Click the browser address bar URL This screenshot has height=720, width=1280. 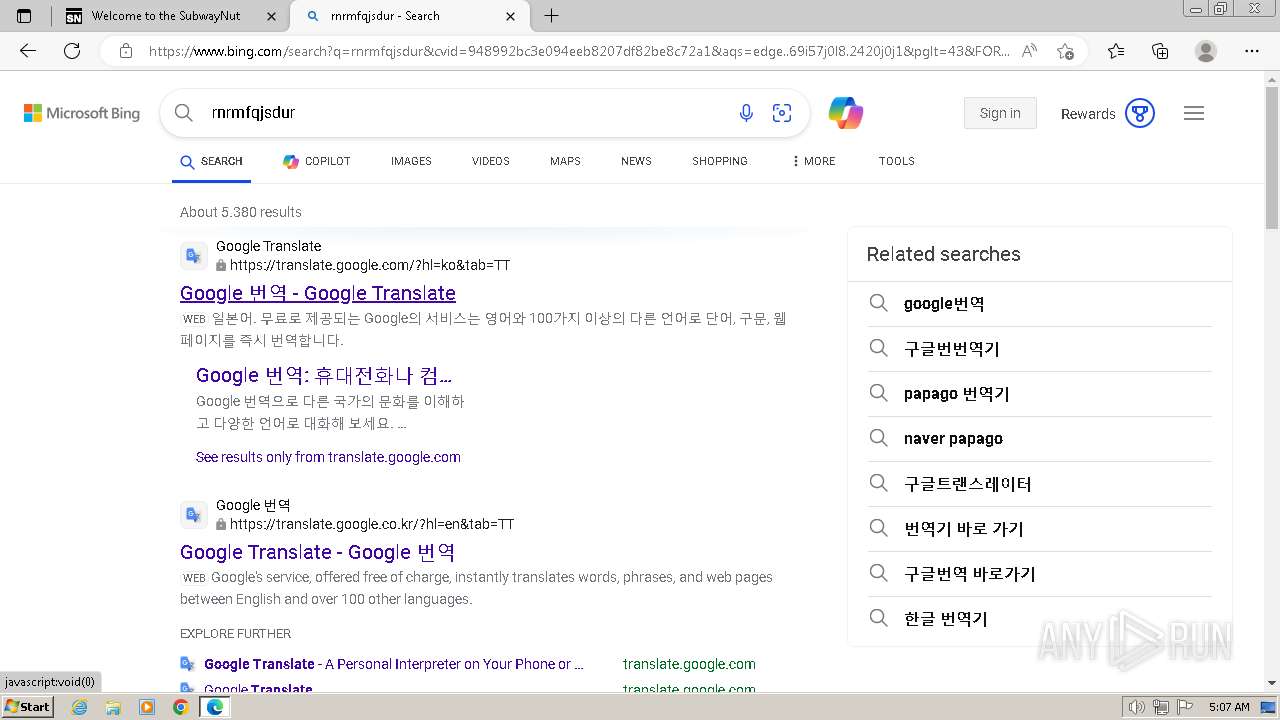click(x=579, y=51)
